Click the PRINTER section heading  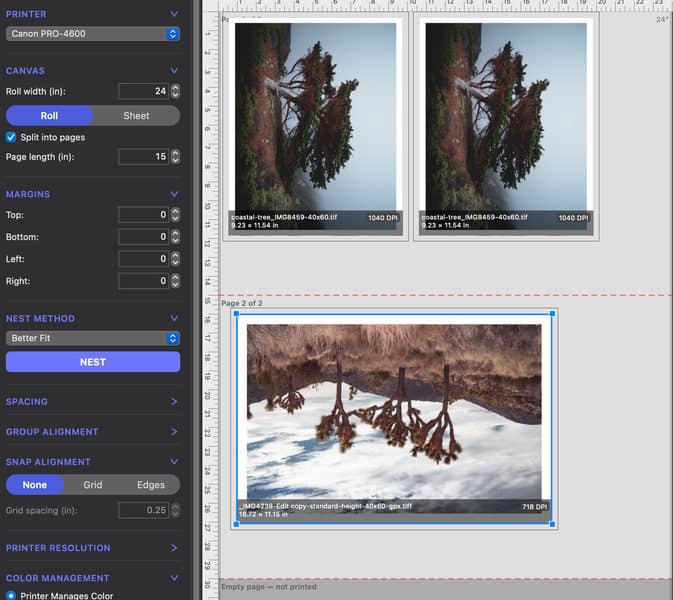[x=26, y=14]
